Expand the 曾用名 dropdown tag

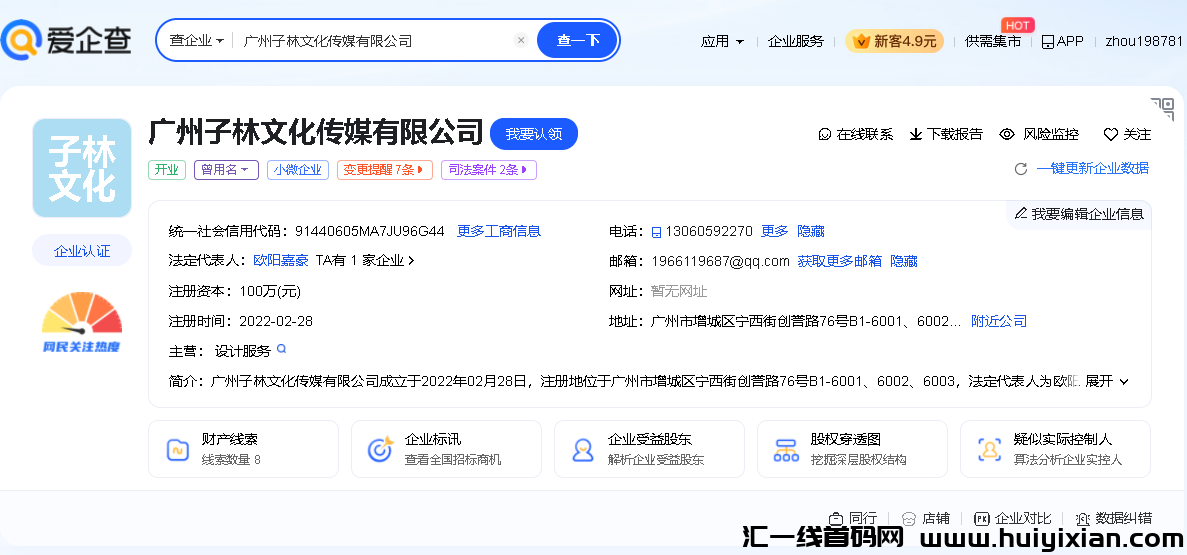pyautogui.click(x=226, y=170)
